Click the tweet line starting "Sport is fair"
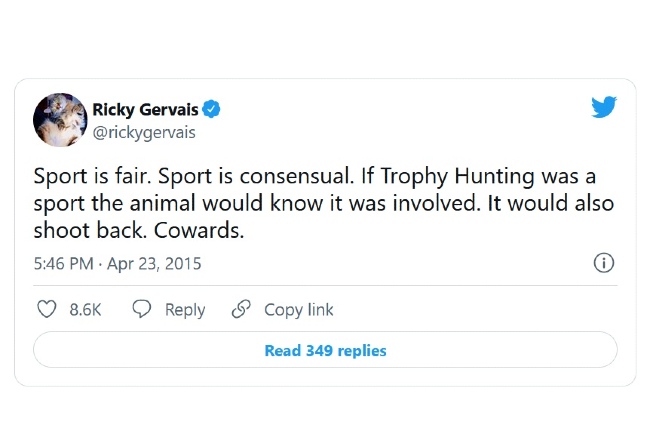Image resolution: width=650 pixels, height=431 pixels. tap(315, 176)
